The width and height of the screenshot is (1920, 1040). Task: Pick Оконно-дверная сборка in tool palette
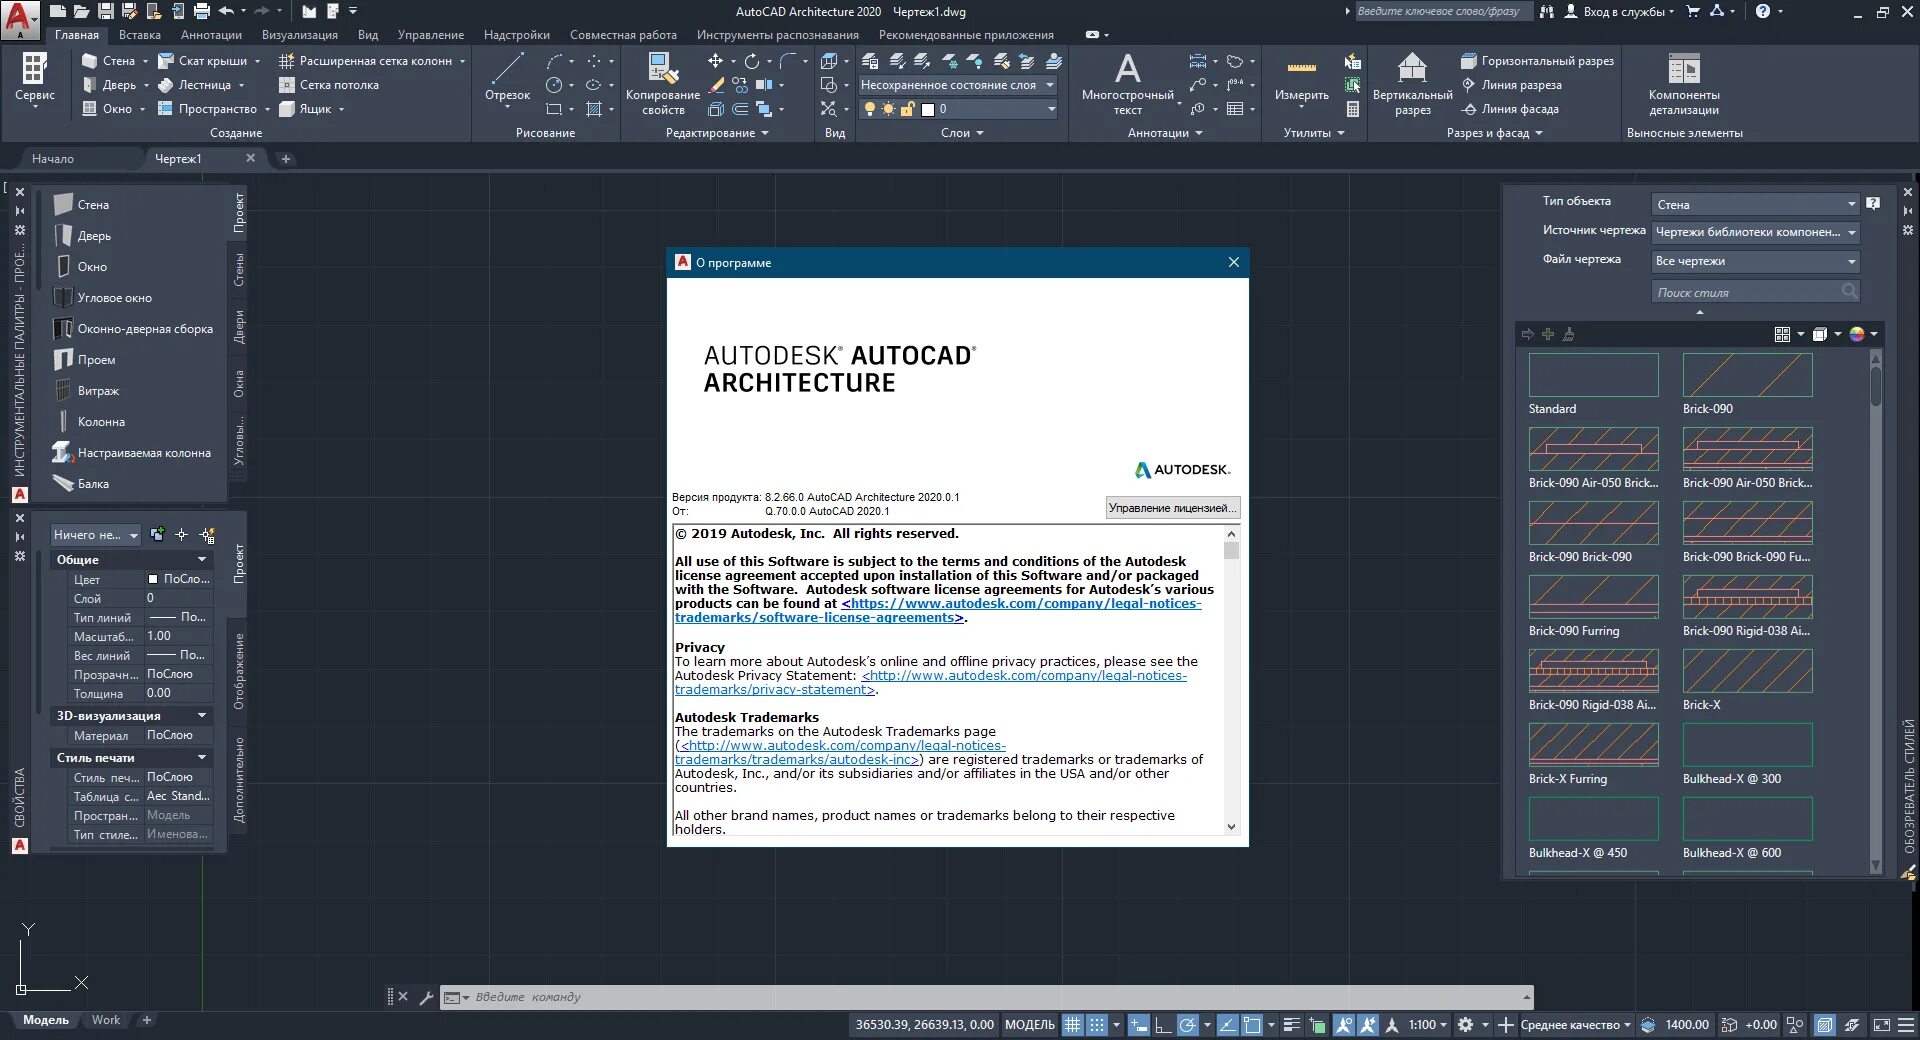pos(131,329)
